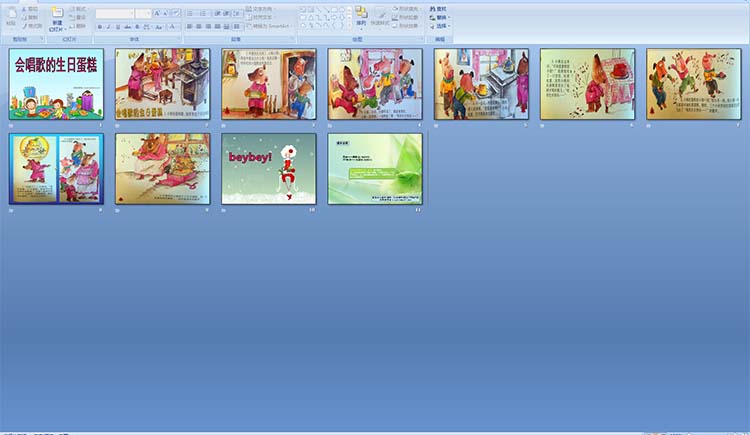Click the New Slide icon
The height and width of the screenshot is (435, 750).
point(57,13)
